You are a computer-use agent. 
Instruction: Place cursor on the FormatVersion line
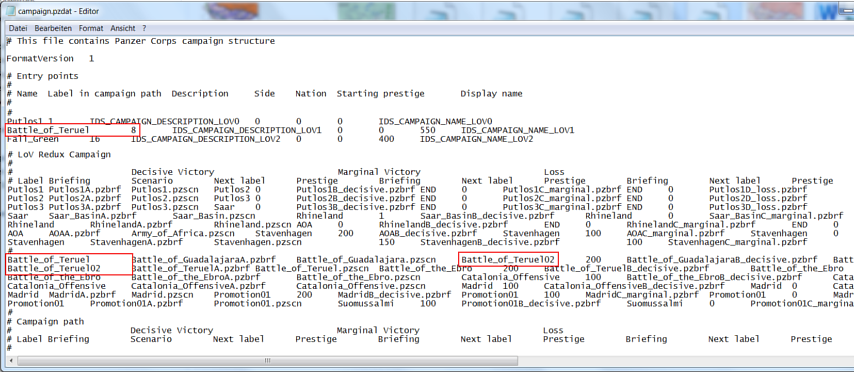50,58
